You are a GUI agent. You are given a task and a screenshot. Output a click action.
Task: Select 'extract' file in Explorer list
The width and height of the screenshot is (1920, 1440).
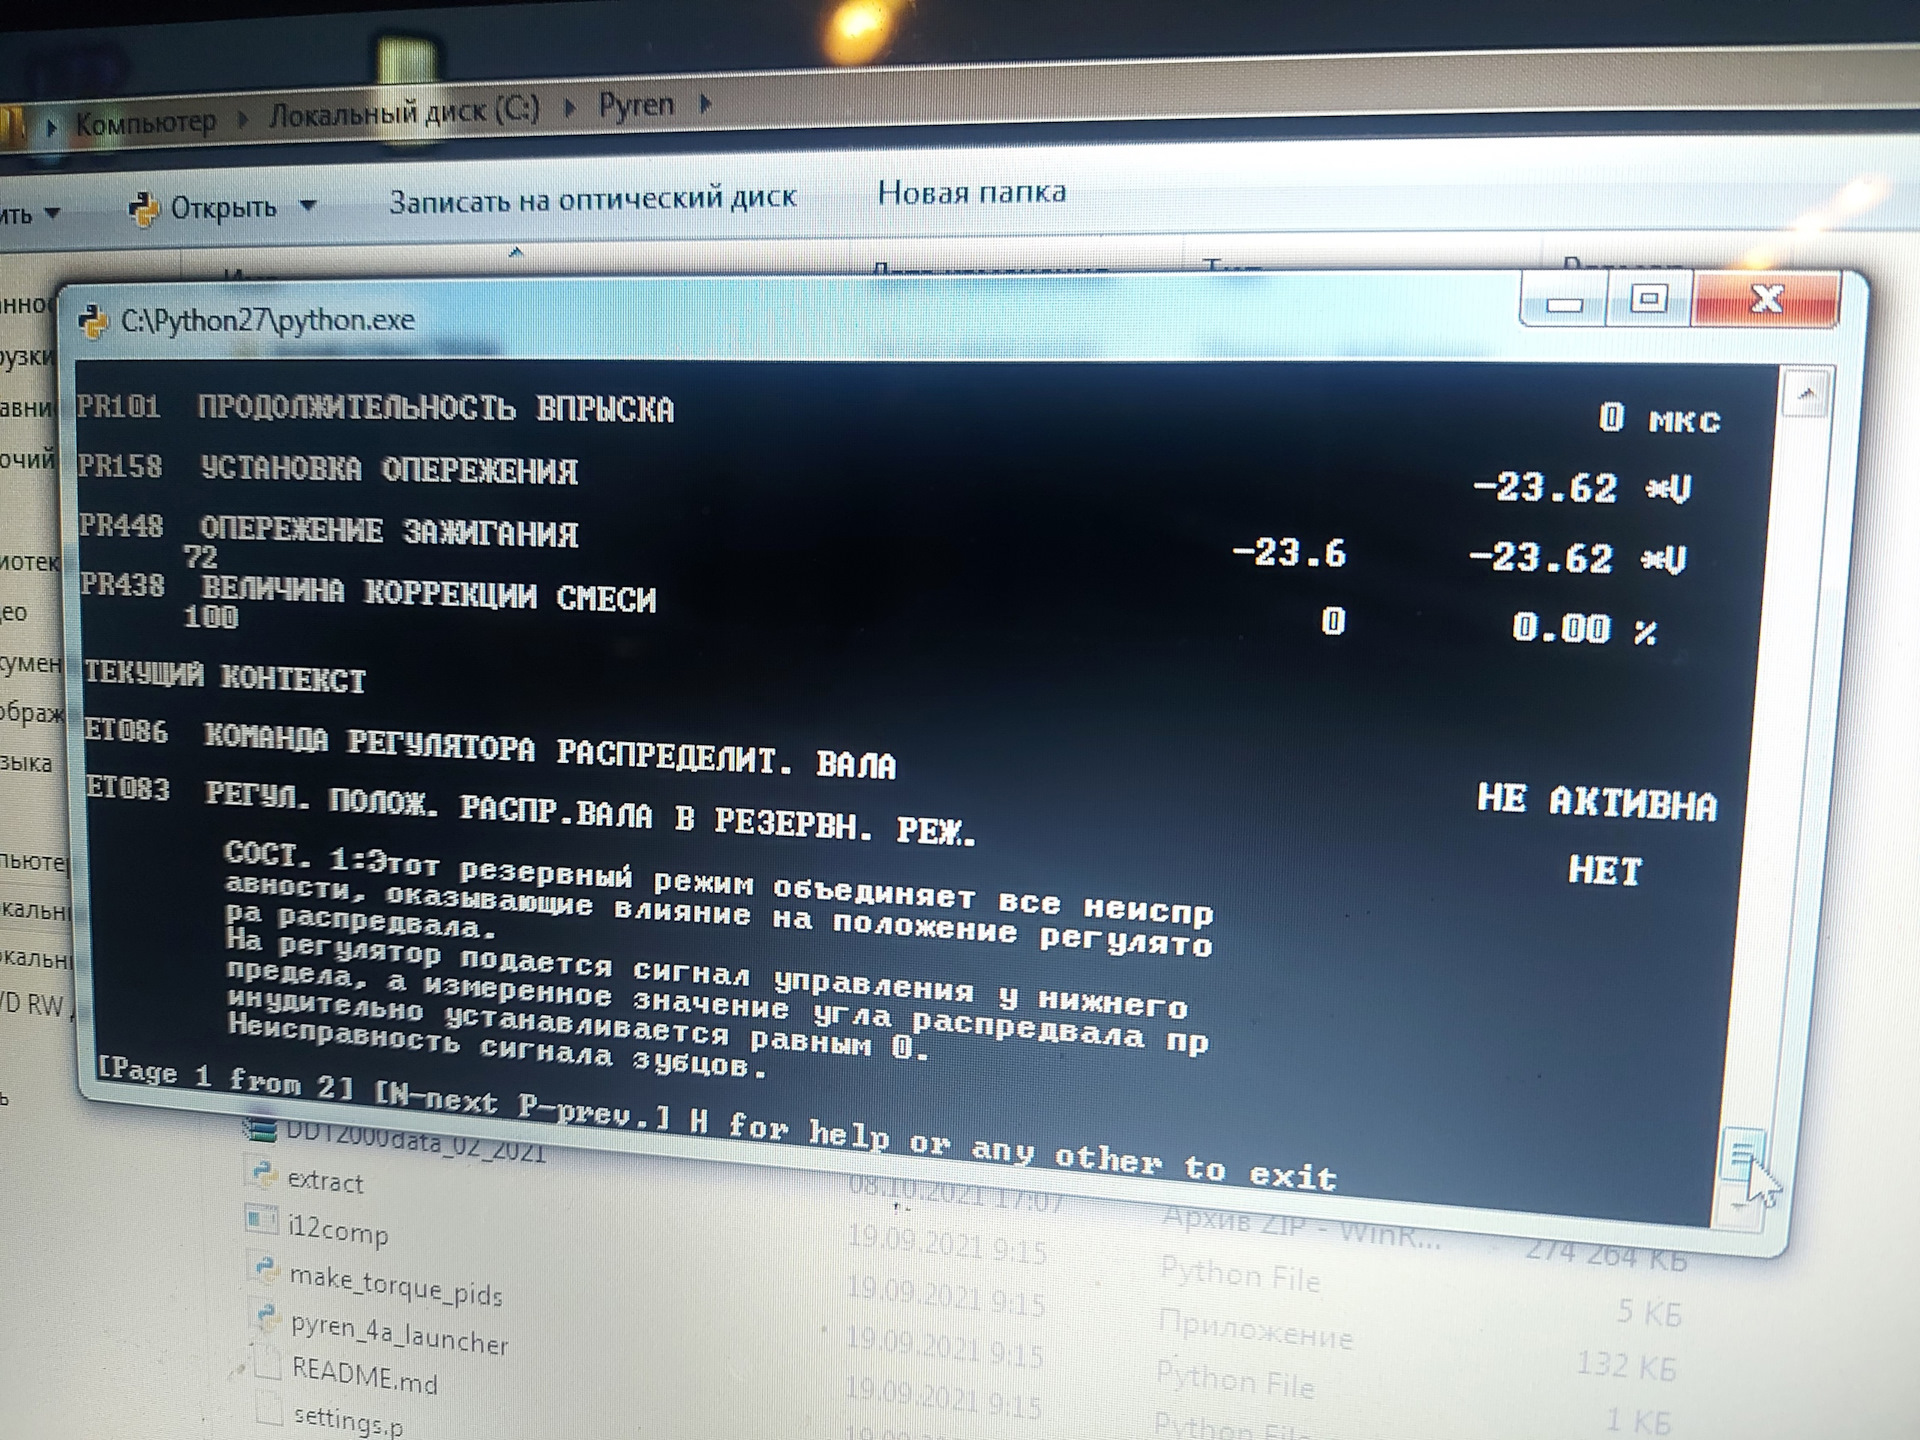325,1181
